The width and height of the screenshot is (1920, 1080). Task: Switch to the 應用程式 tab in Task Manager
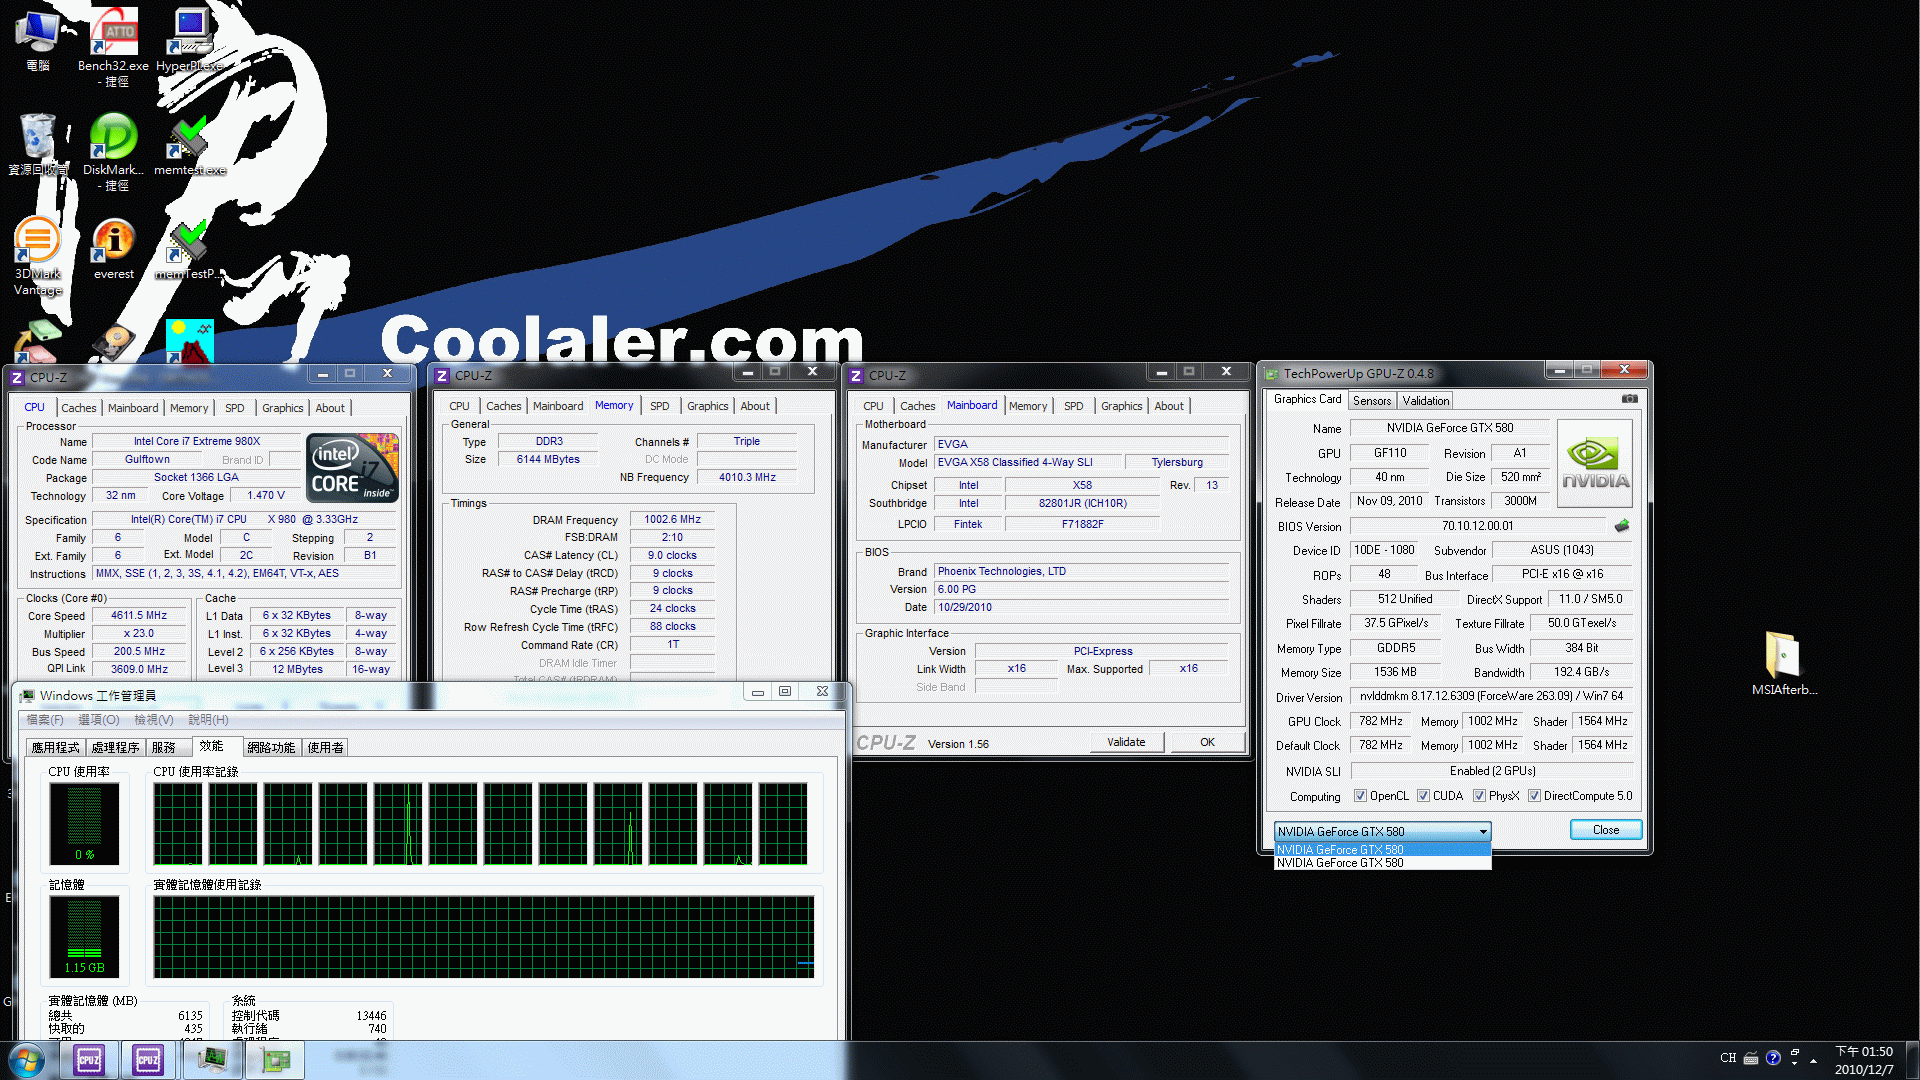(55, 748)
